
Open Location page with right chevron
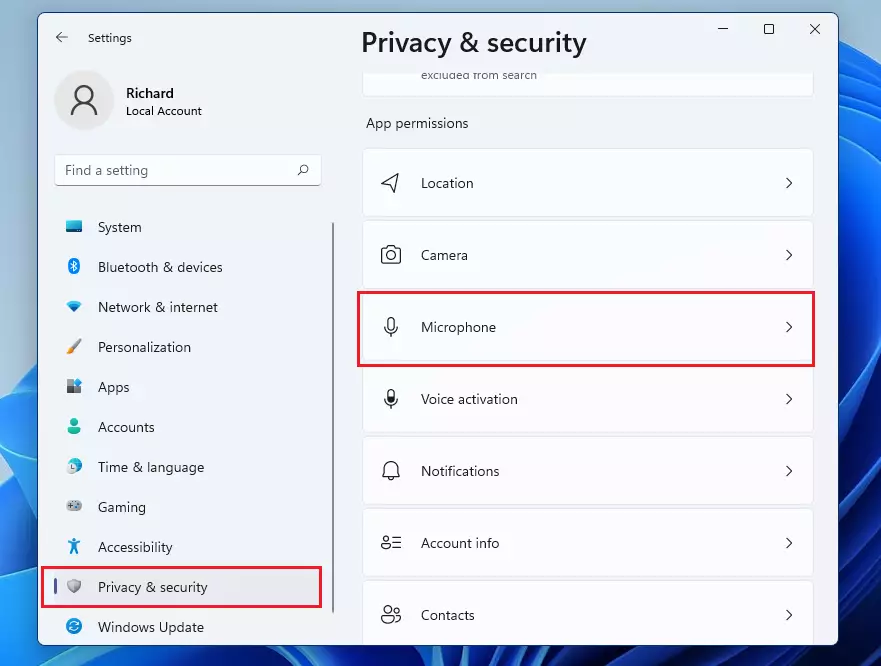(789, 183)
